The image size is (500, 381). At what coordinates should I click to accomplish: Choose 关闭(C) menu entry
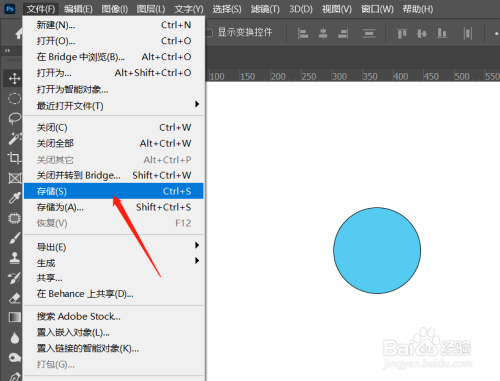[x=114, y=128]
